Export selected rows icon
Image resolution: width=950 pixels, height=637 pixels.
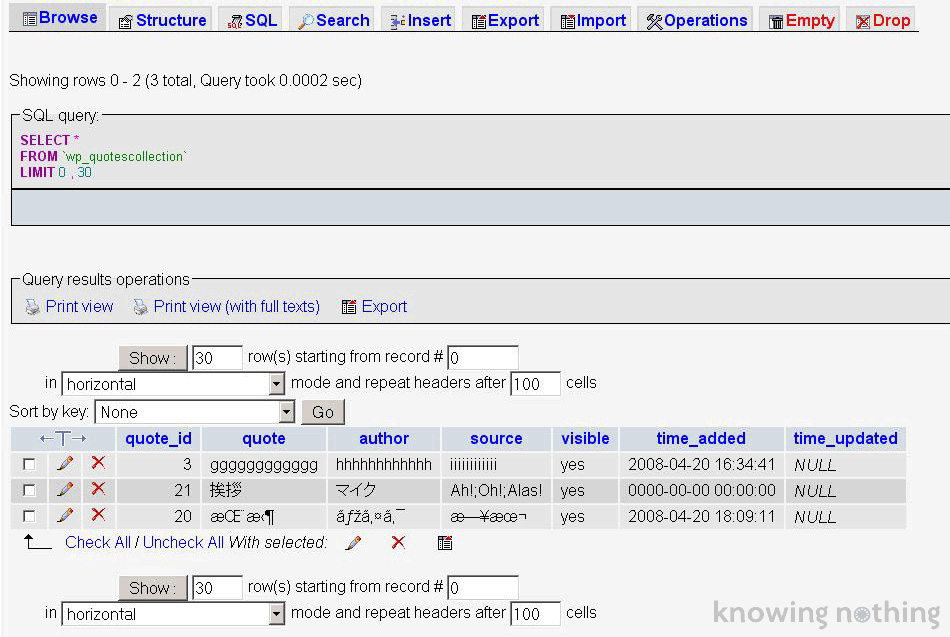click(x=445, y=543)
